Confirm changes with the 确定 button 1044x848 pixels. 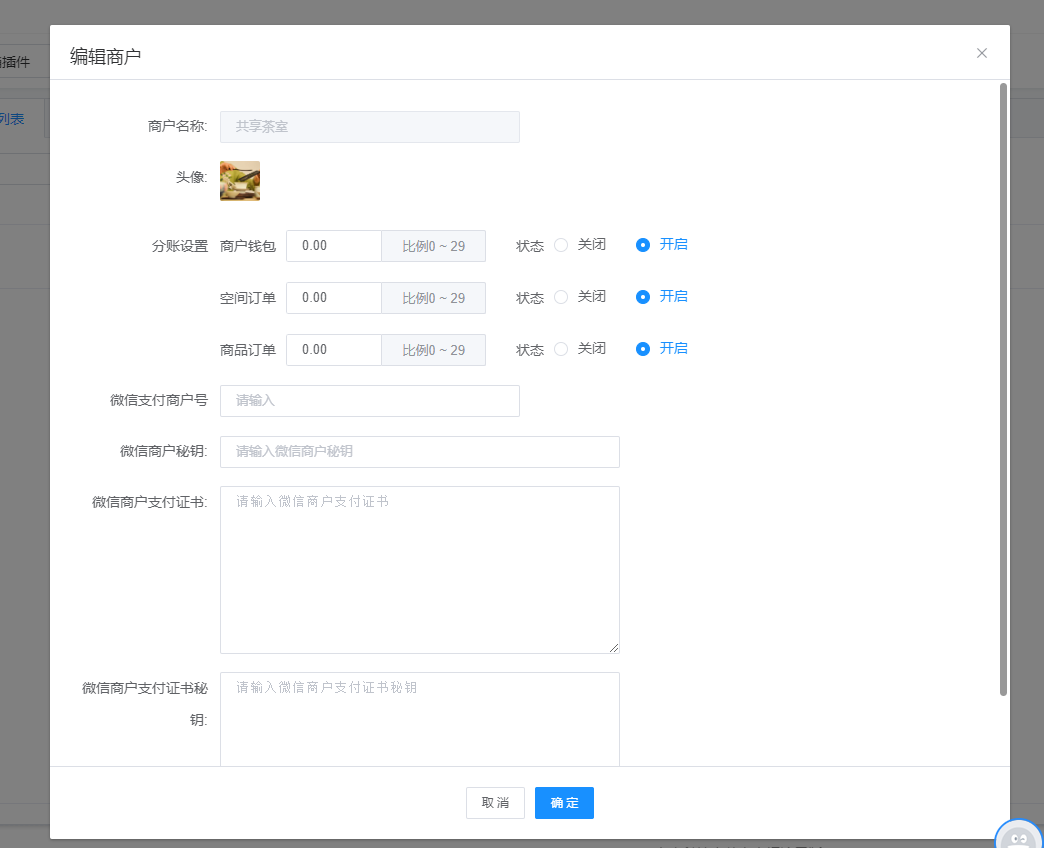click(x=564, y=803)
